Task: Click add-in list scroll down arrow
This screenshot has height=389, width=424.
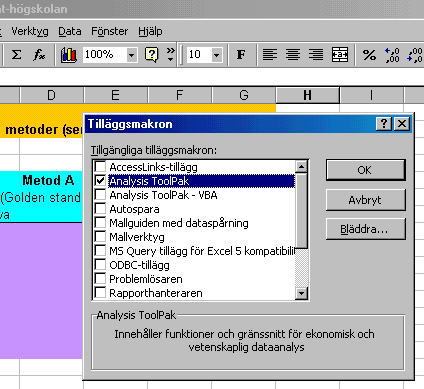Action: click(x=301, y=293)
